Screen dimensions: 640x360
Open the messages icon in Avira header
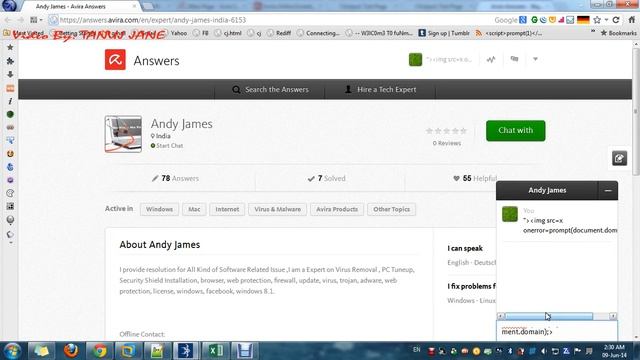click(514, 59)
